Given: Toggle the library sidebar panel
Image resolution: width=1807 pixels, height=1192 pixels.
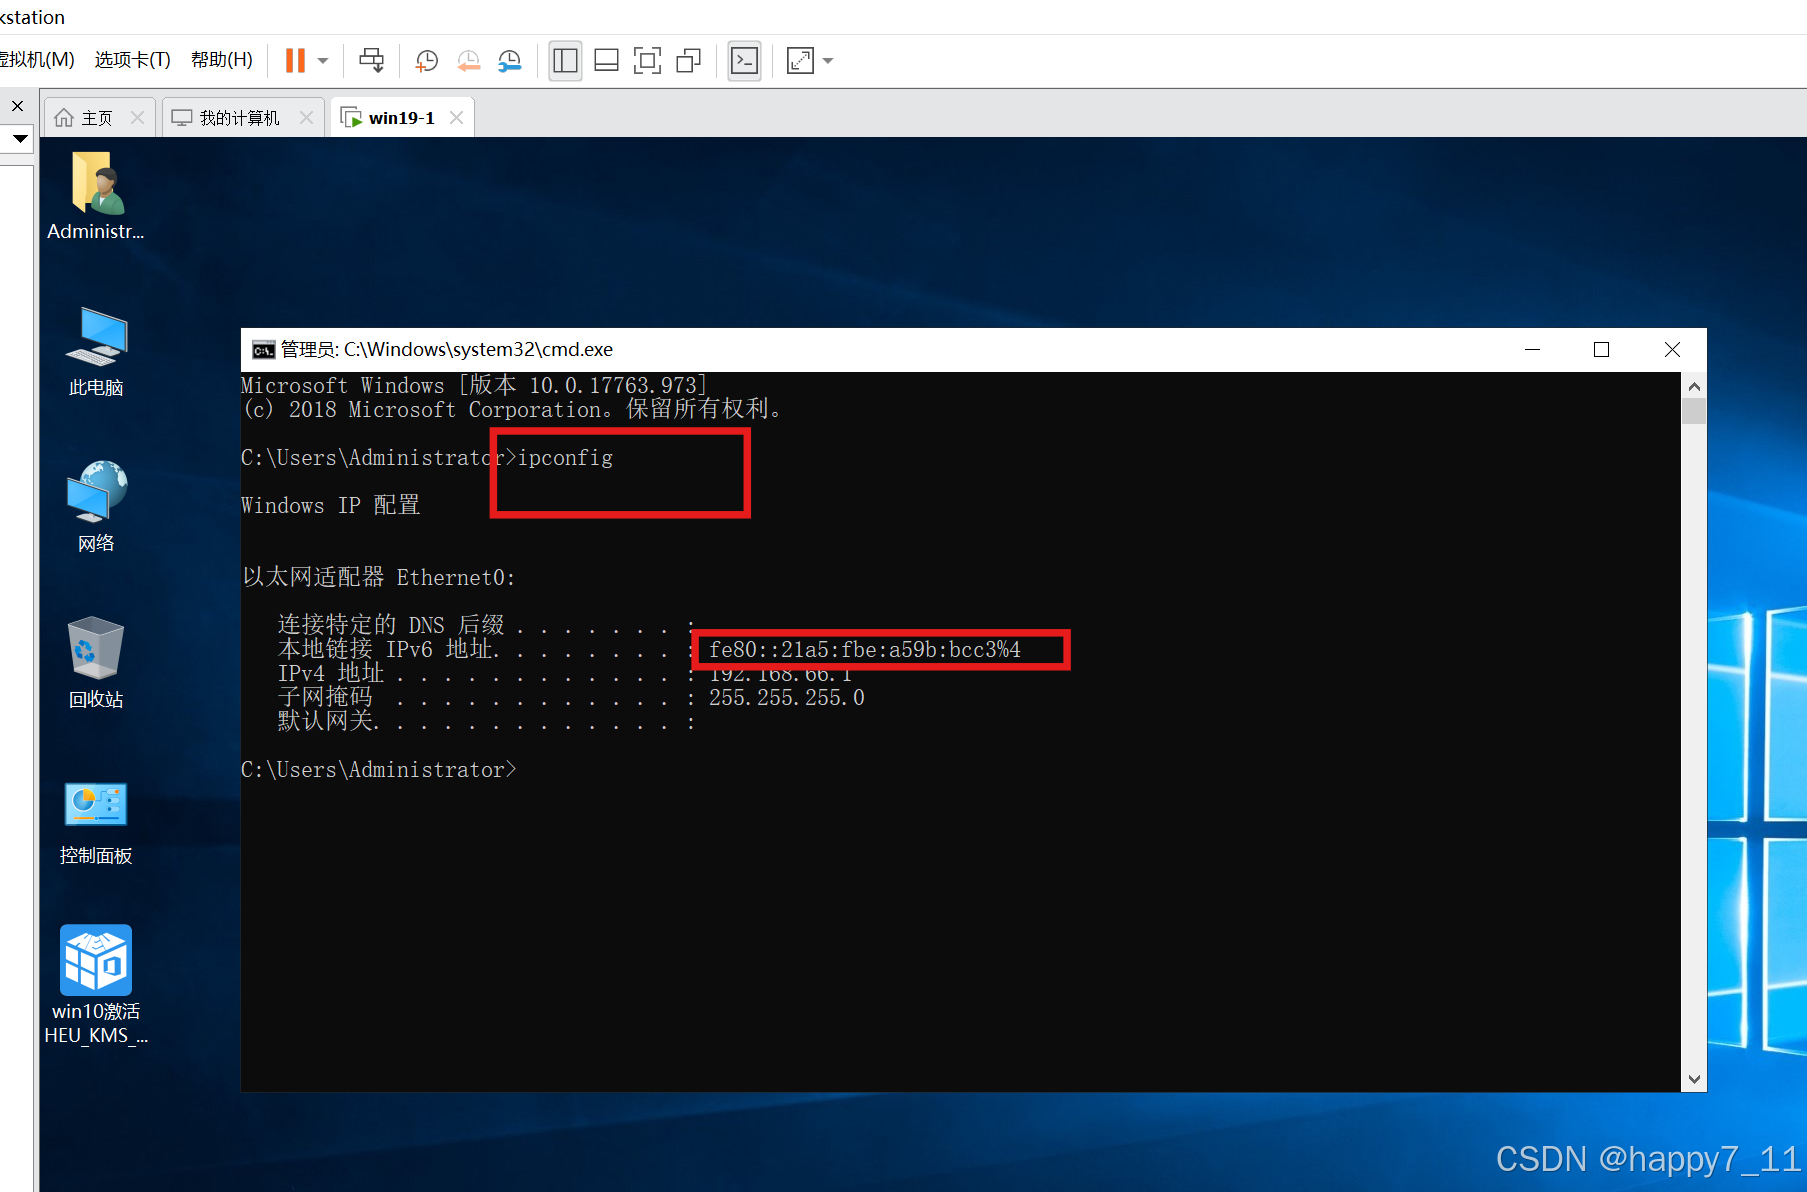Looking at the screenshot, I should (x=565, y=61).
